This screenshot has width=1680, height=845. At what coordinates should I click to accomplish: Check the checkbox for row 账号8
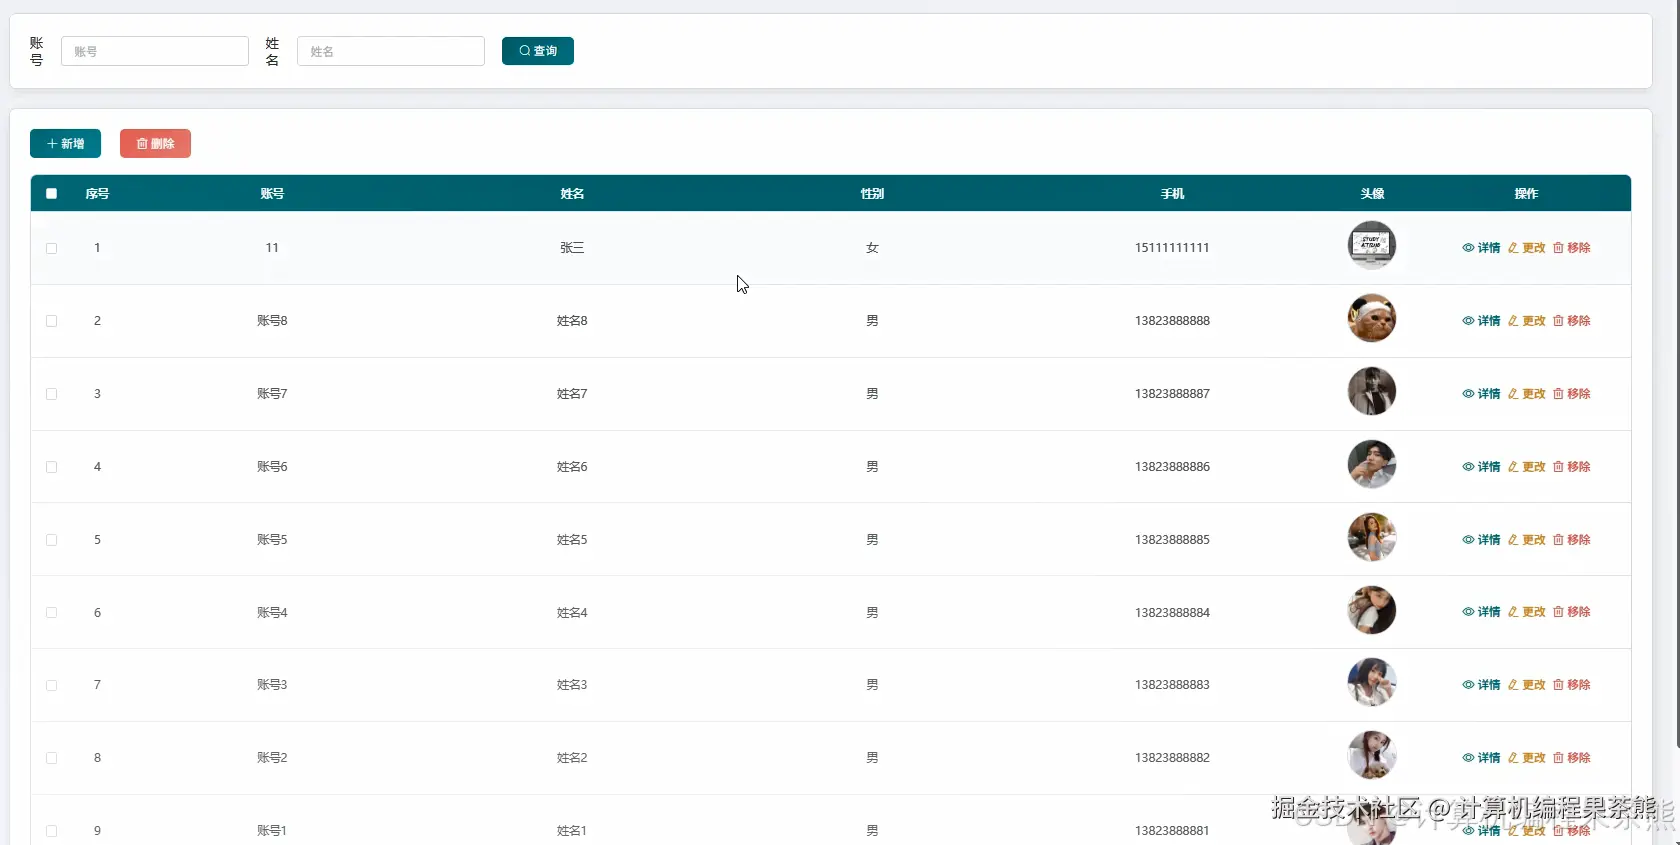tap(52, 321)
